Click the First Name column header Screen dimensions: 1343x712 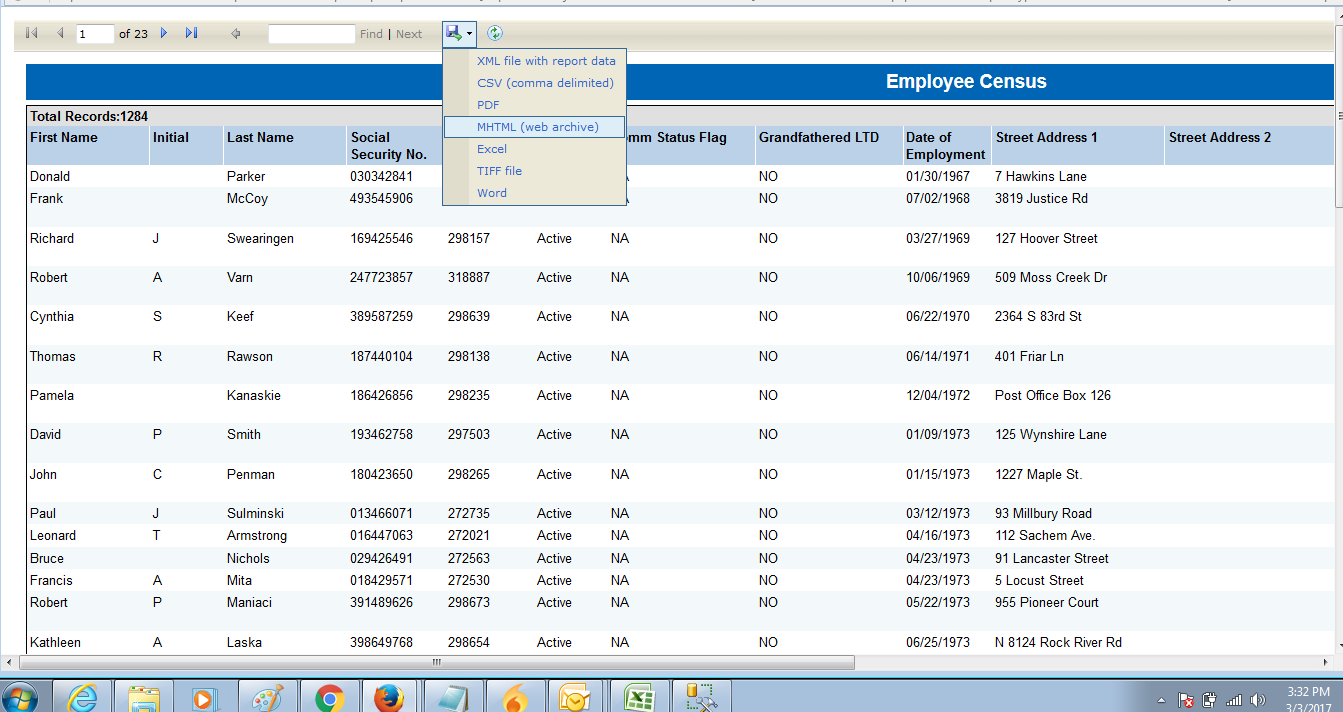pos(64,137)
